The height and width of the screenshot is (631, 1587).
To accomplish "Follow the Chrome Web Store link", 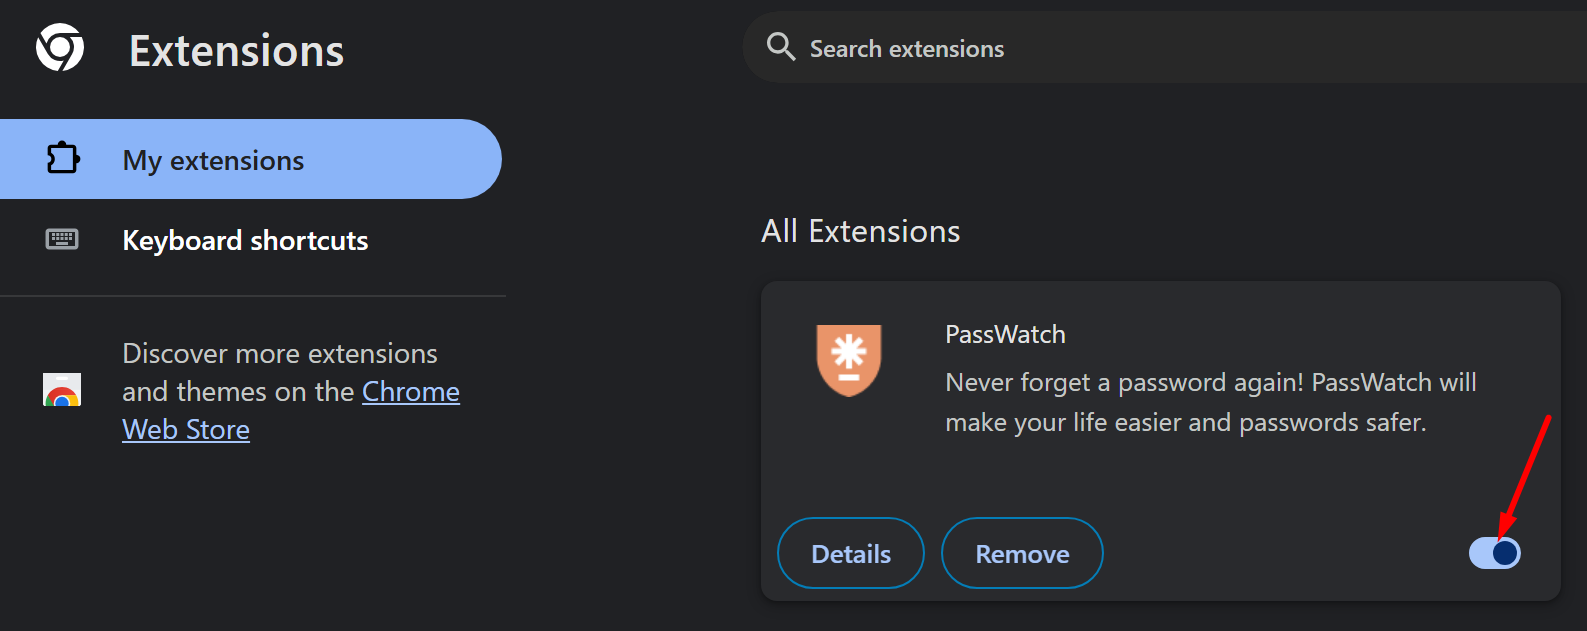I will (x=291, y=410).
